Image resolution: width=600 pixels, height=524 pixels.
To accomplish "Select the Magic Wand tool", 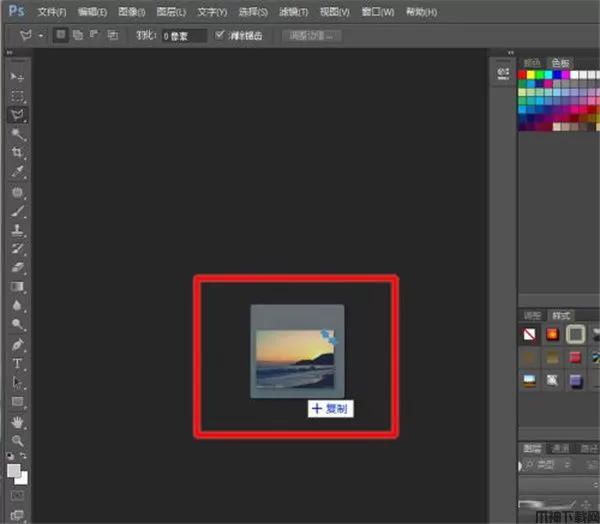I will 17,134.
